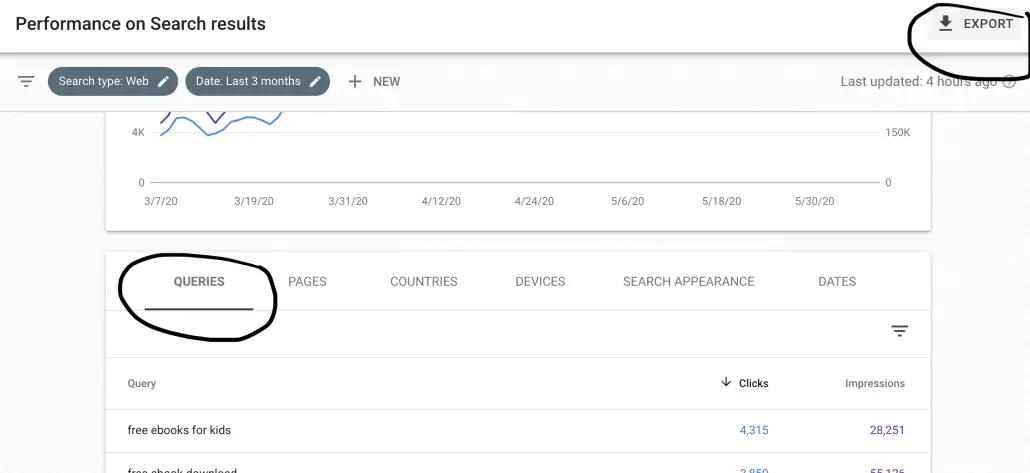Viewport: 1030px width, 473px height.
Task: Switch to the PAGES tab
Action: pyautogui.click(x=307, y=282)
